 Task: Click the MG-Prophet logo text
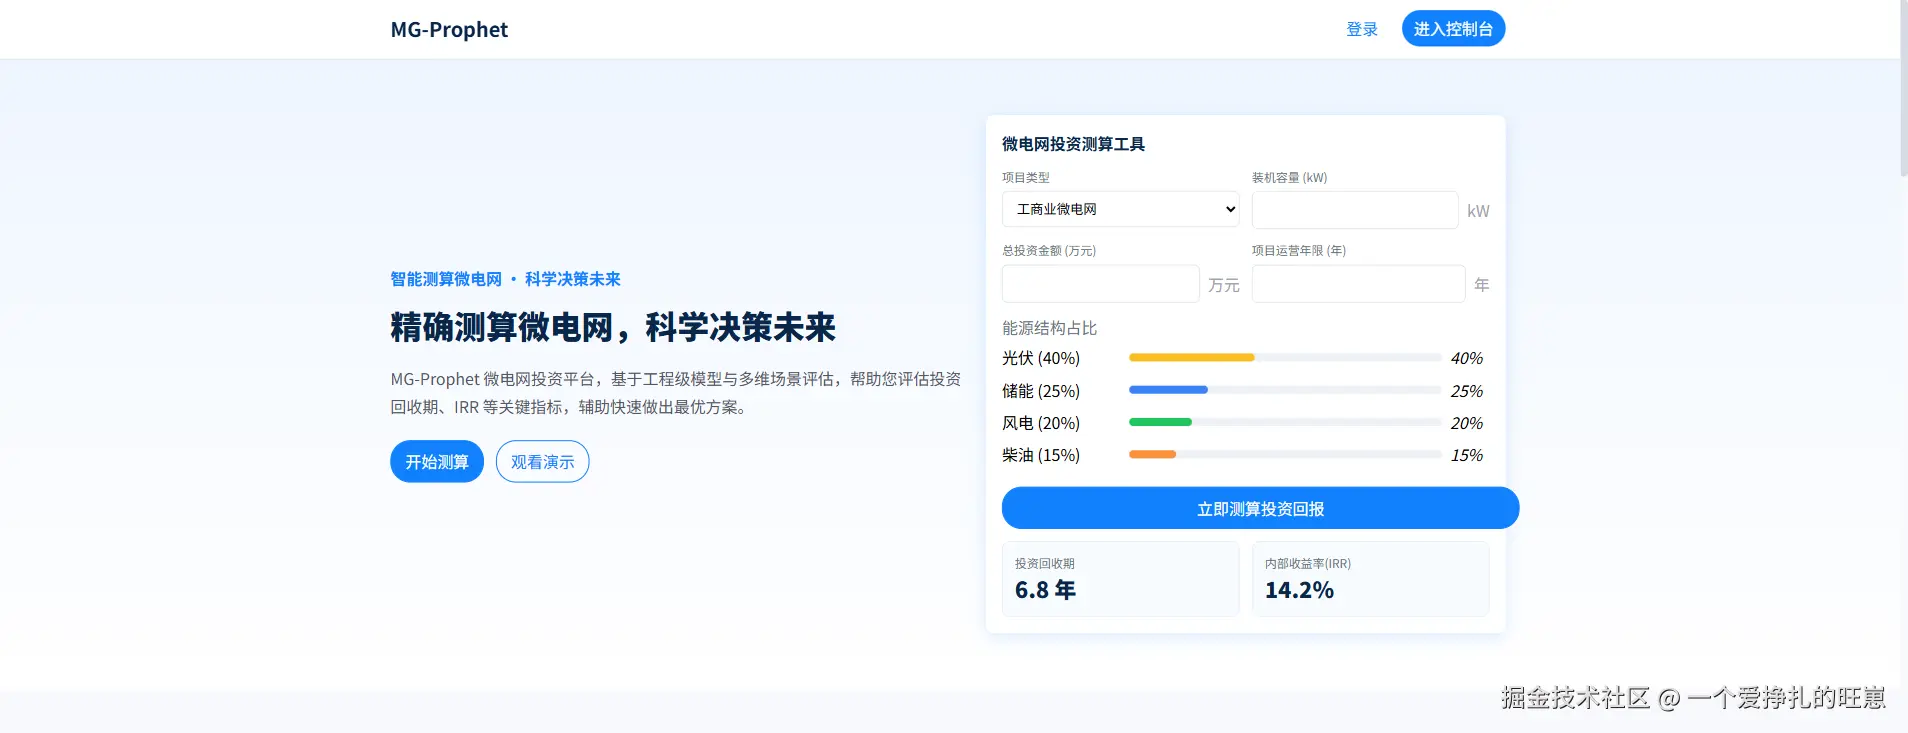click(449, 30)
